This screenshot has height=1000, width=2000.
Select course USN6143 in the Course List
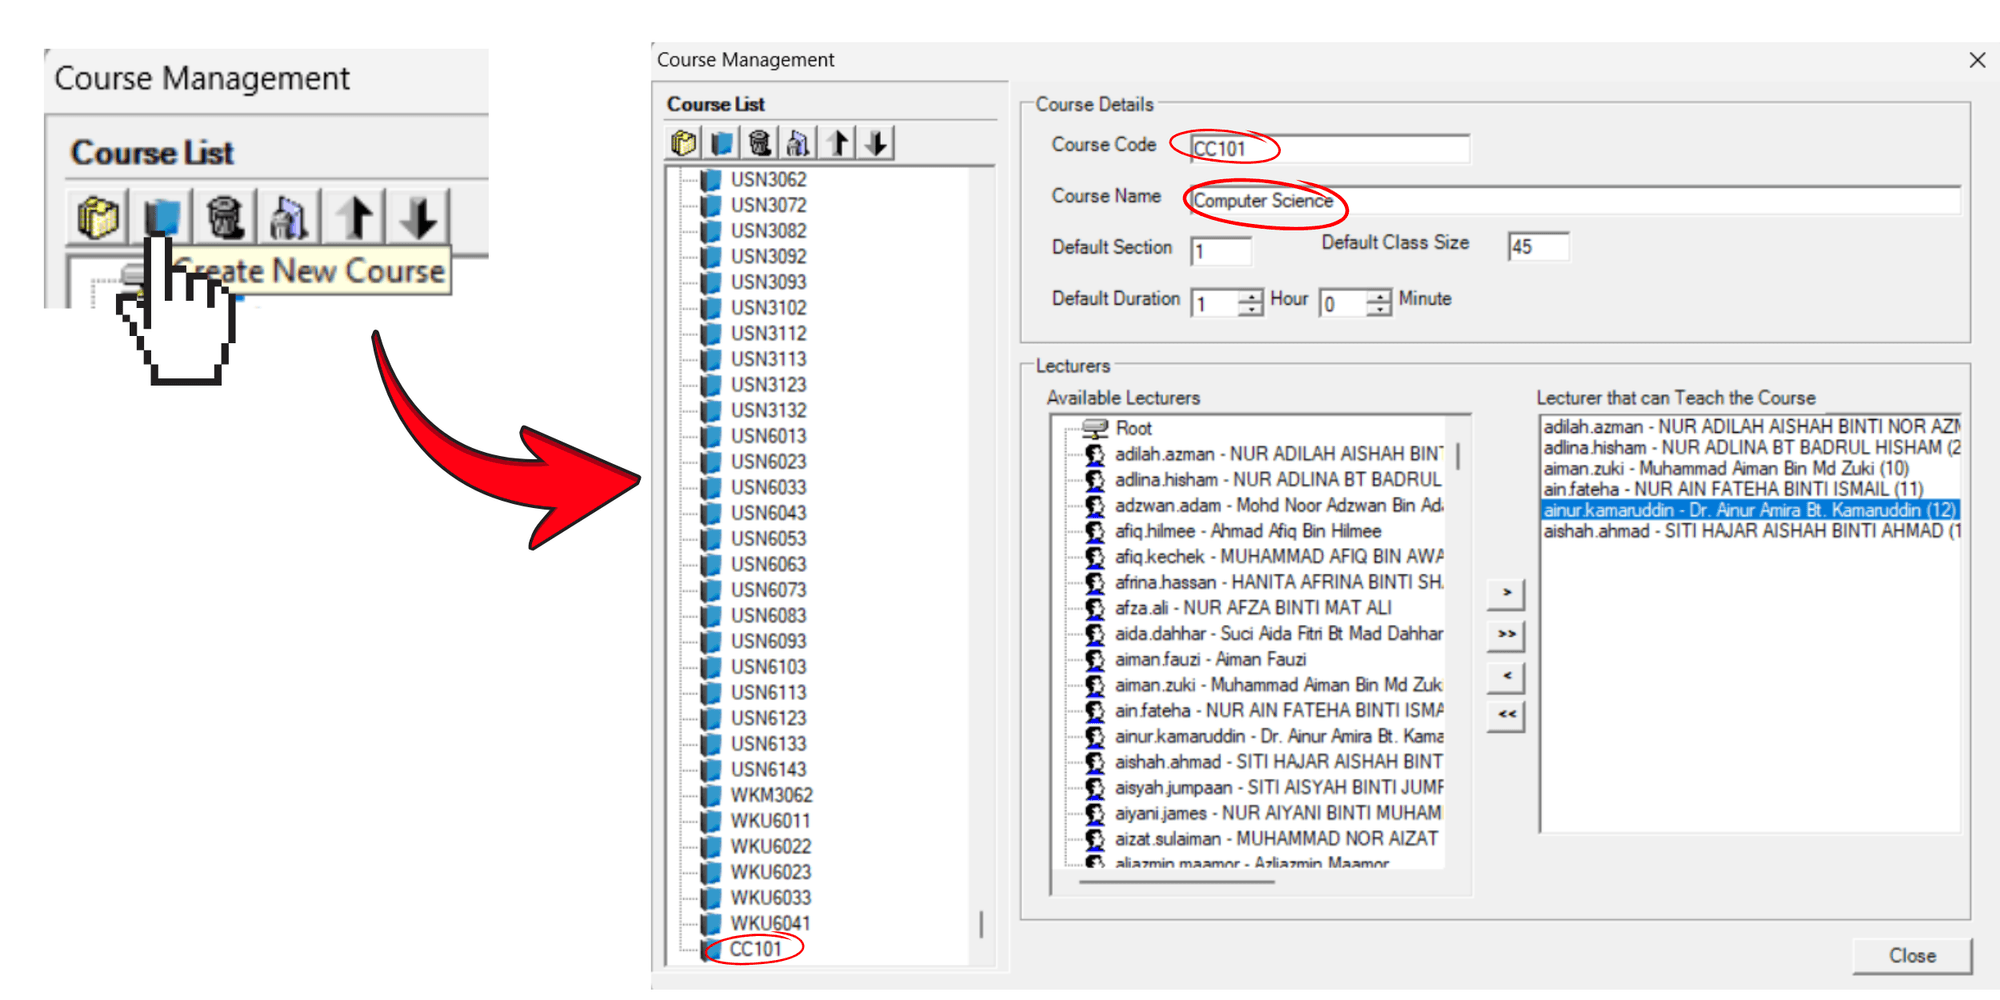pos(768,770)
